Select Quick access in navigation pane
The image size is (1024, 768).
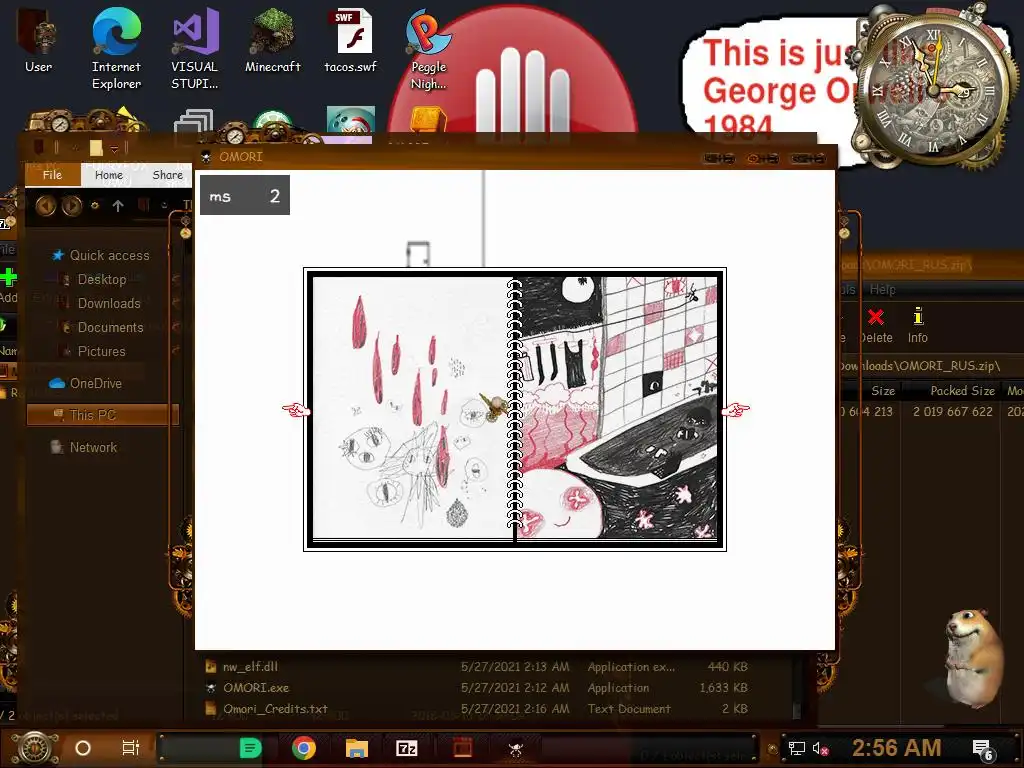(109, 255)
